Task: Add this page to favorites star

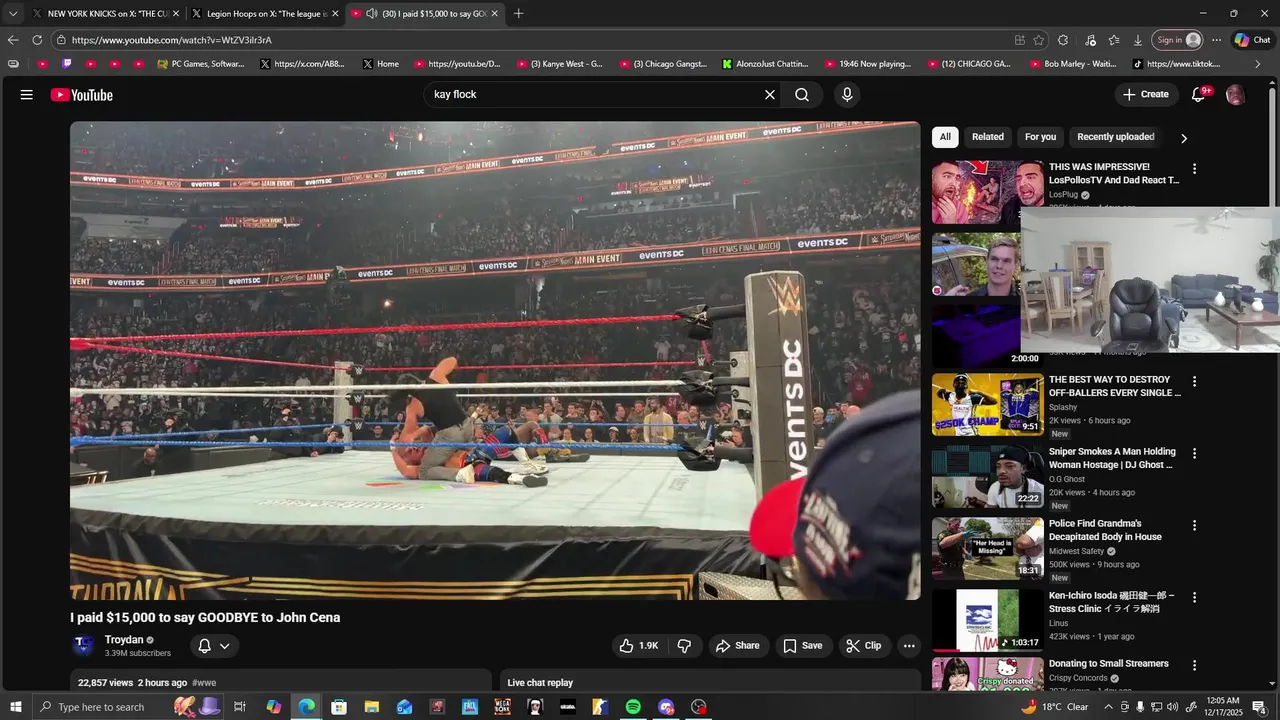Action: 1039,40
